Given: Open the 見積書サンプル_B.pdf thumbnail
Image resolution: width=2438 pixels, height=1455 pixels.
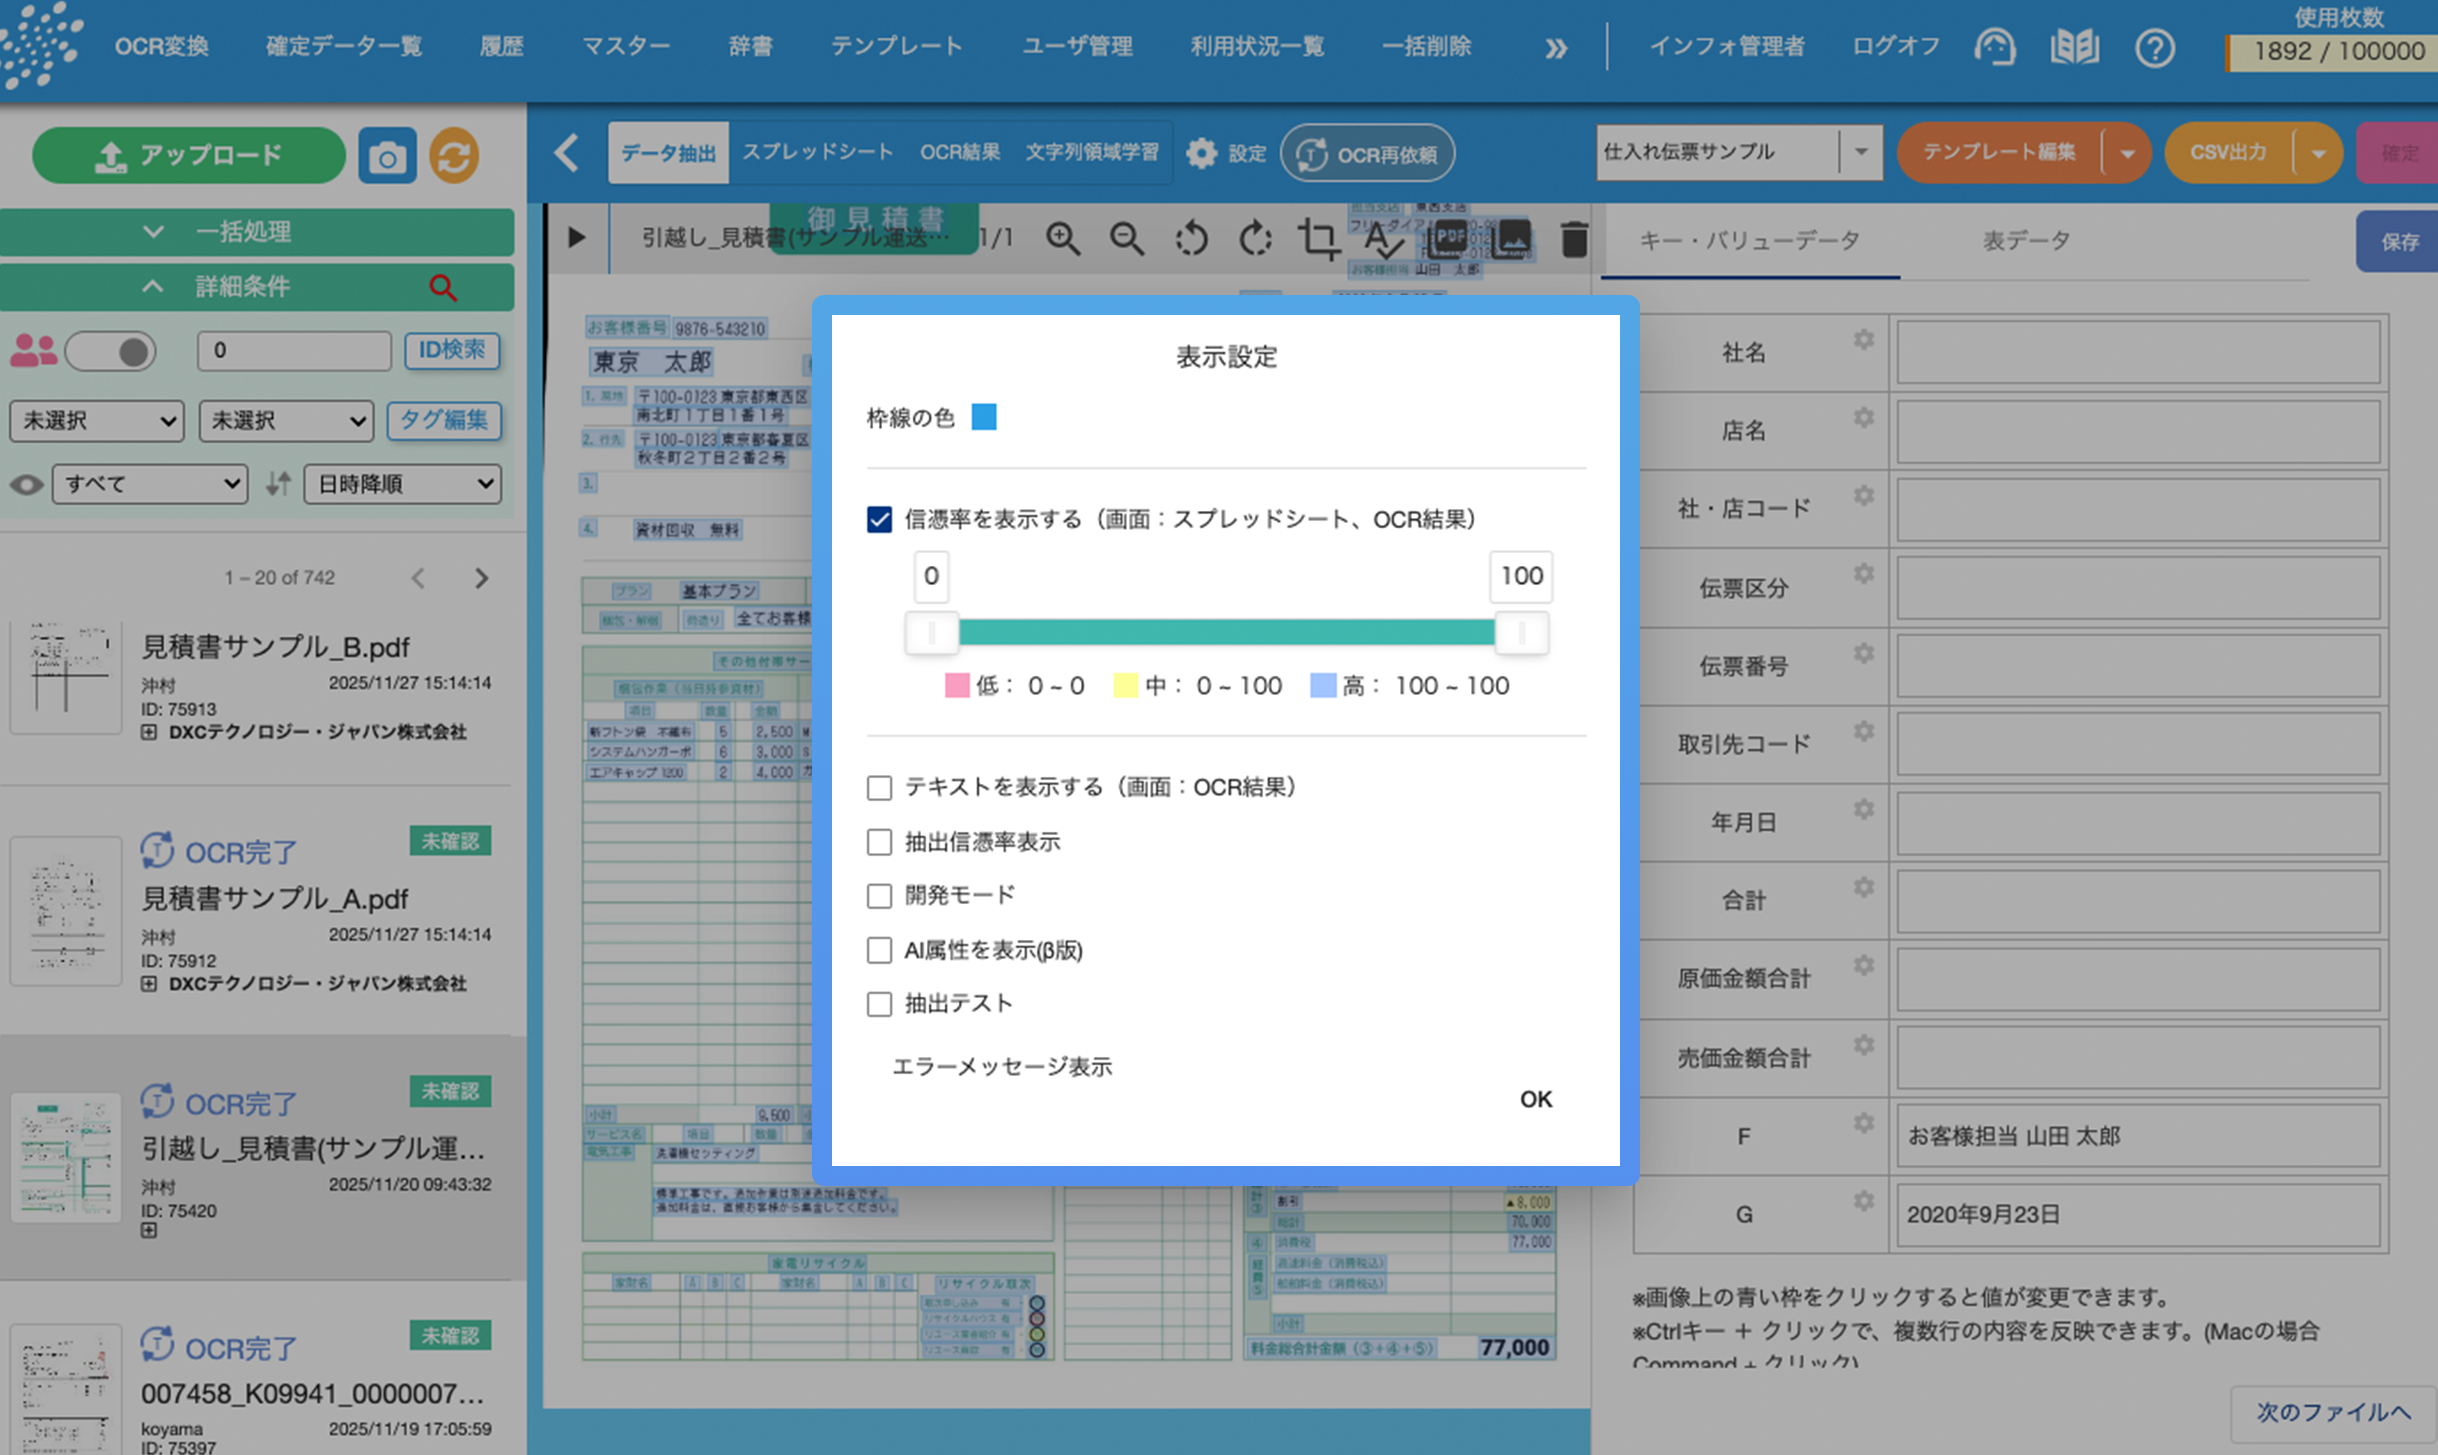Looking at the screenshot, I should (x=65, y=677).
